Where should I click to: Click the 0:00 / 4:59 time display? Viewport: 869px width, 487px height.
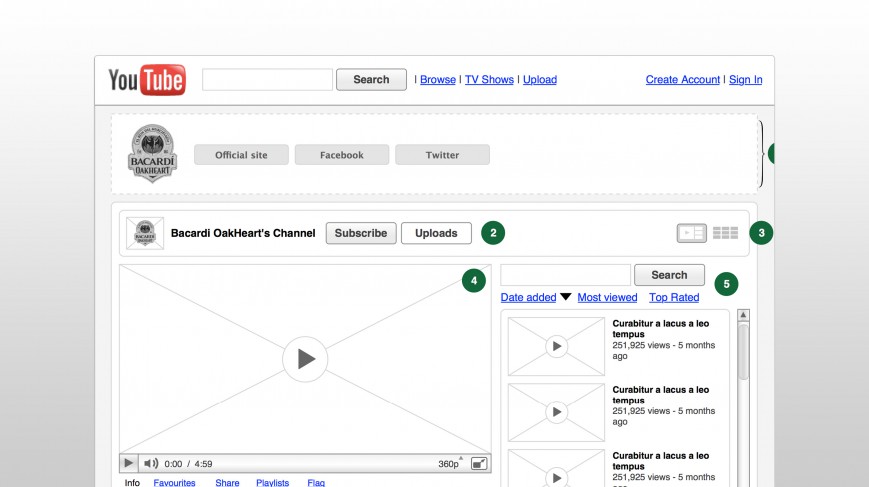click(188, 464)
